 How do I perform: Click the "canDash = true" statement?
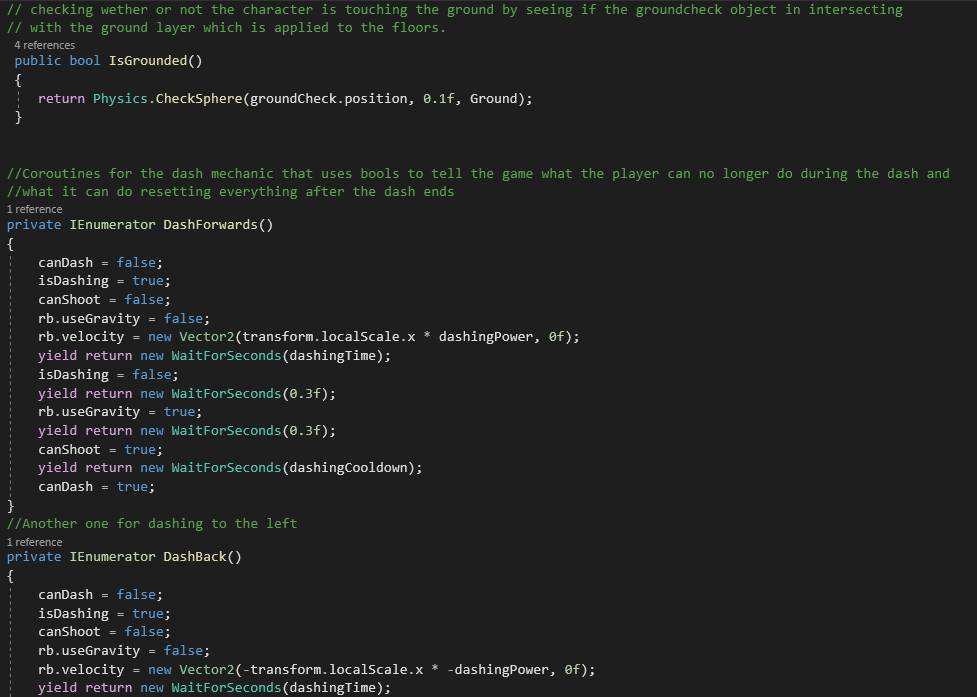pyautogui.click(x=93, y=487)
